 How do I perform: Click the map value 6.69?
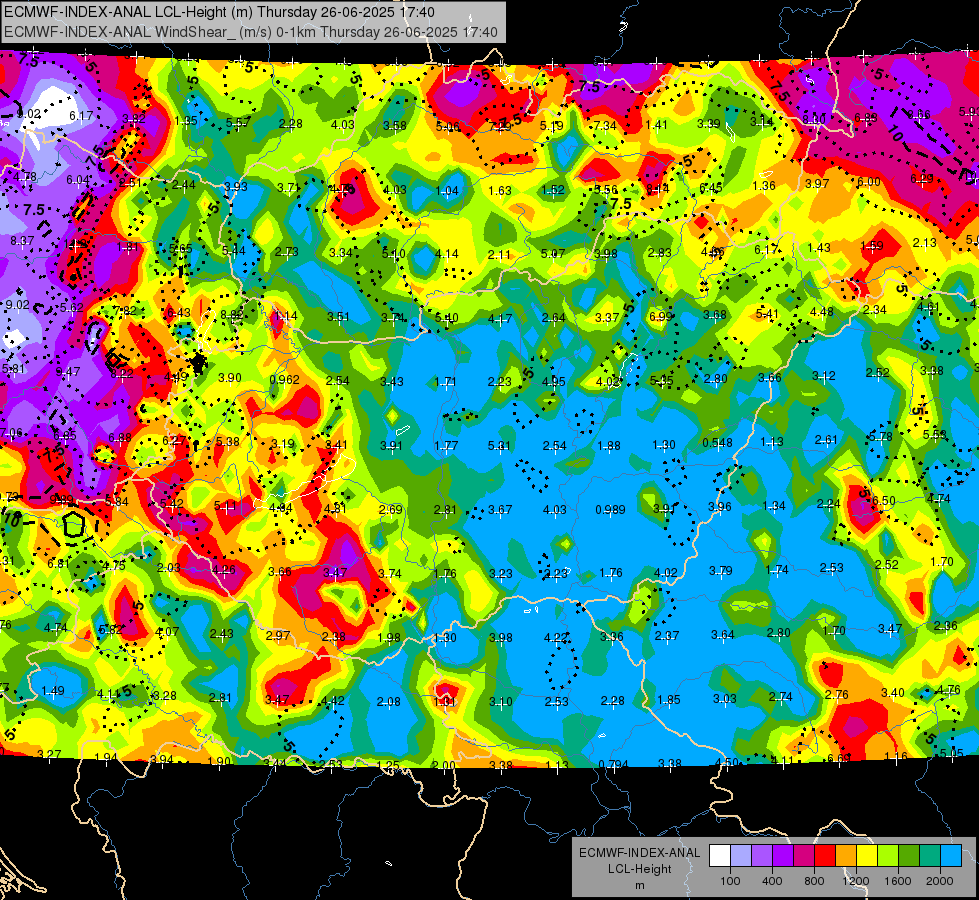tap(838, 758)
